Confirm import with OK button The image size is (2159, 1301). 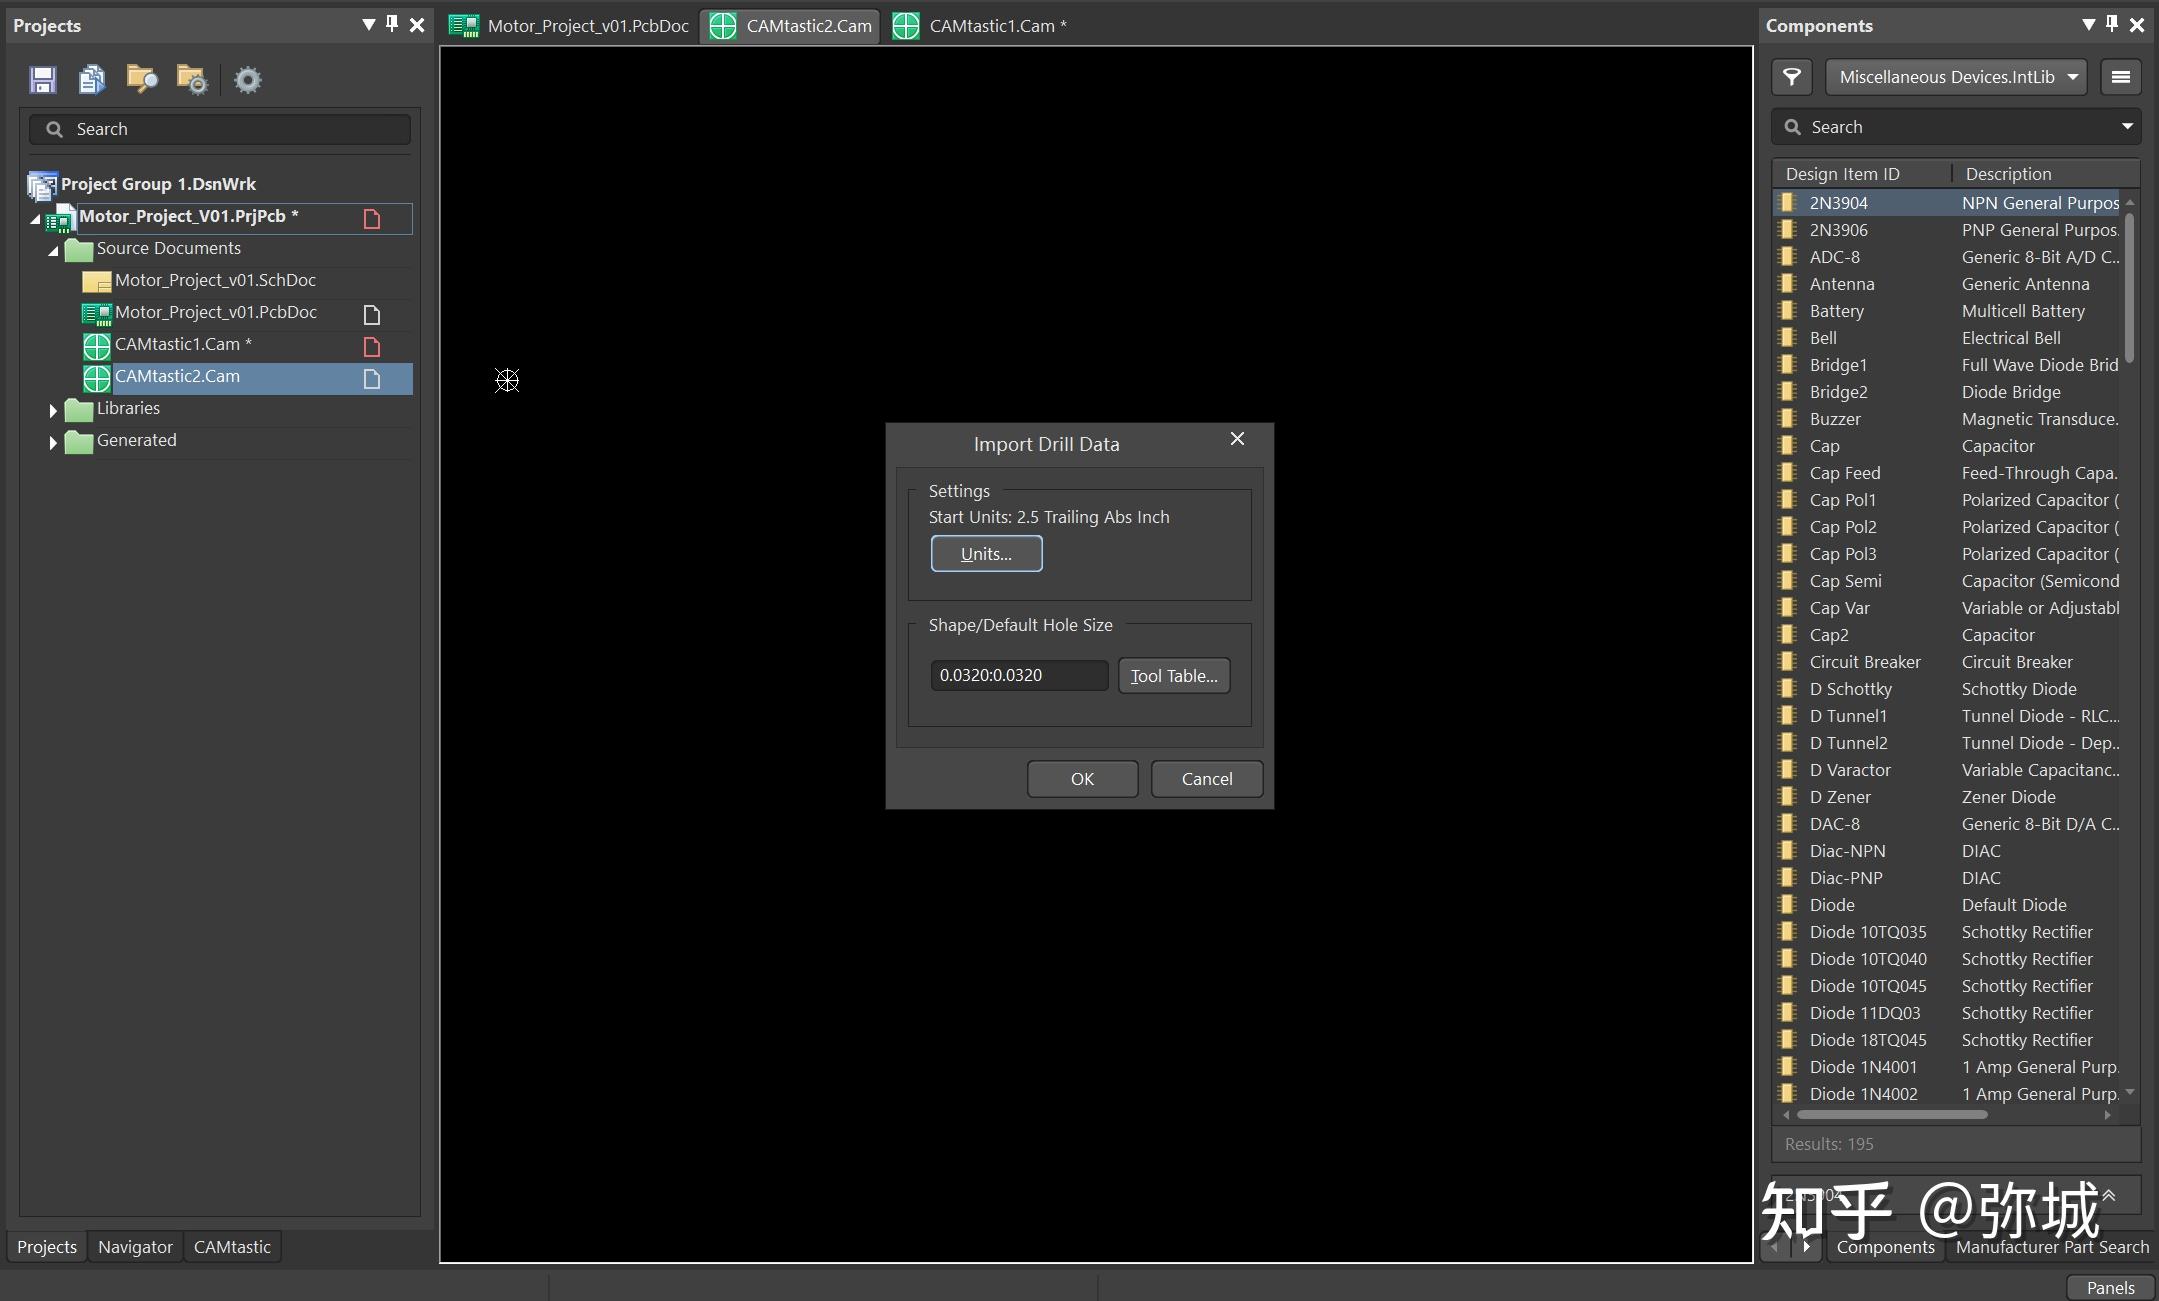1082,779
